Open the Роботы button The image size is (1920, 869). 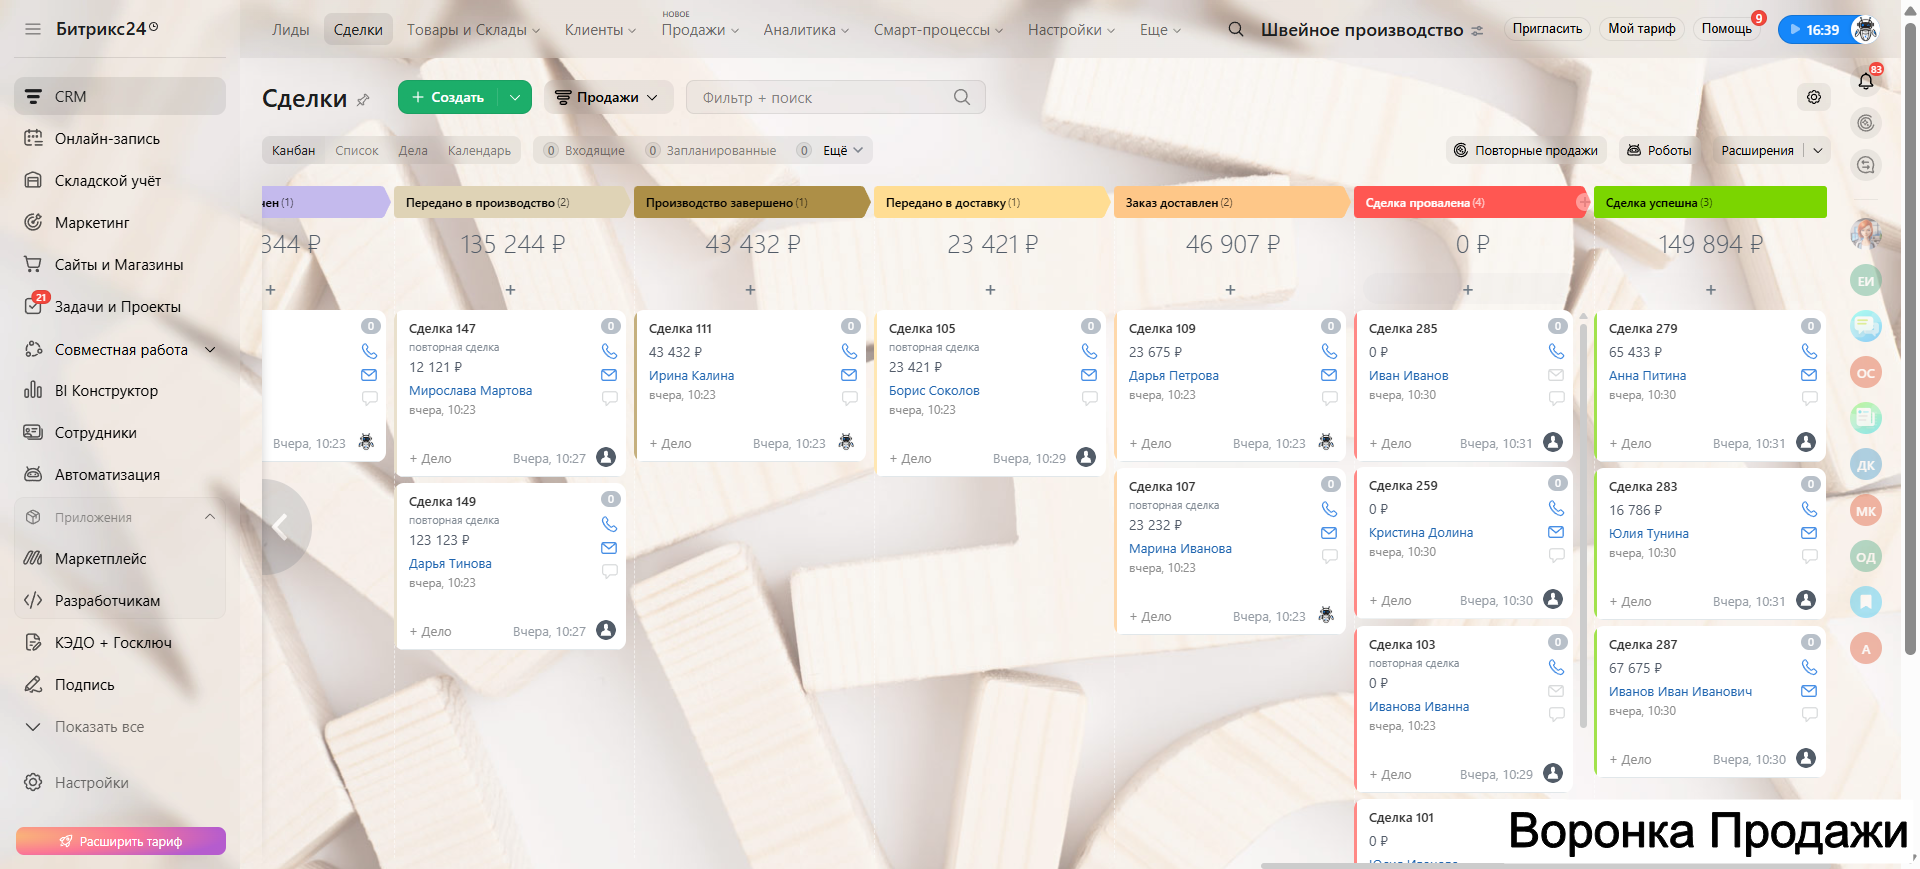point(1659,151)
